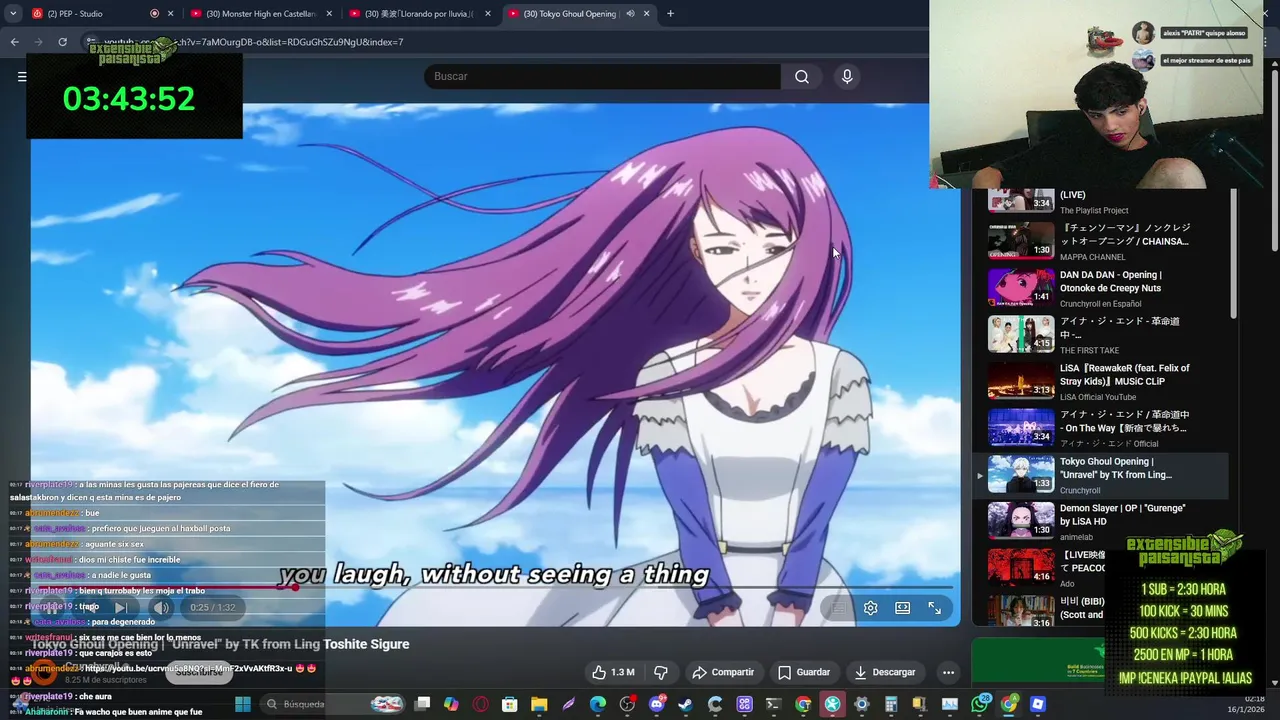Open Calculator from the taskbar
Screen dimensions: 1280x720
click(891, 704)
